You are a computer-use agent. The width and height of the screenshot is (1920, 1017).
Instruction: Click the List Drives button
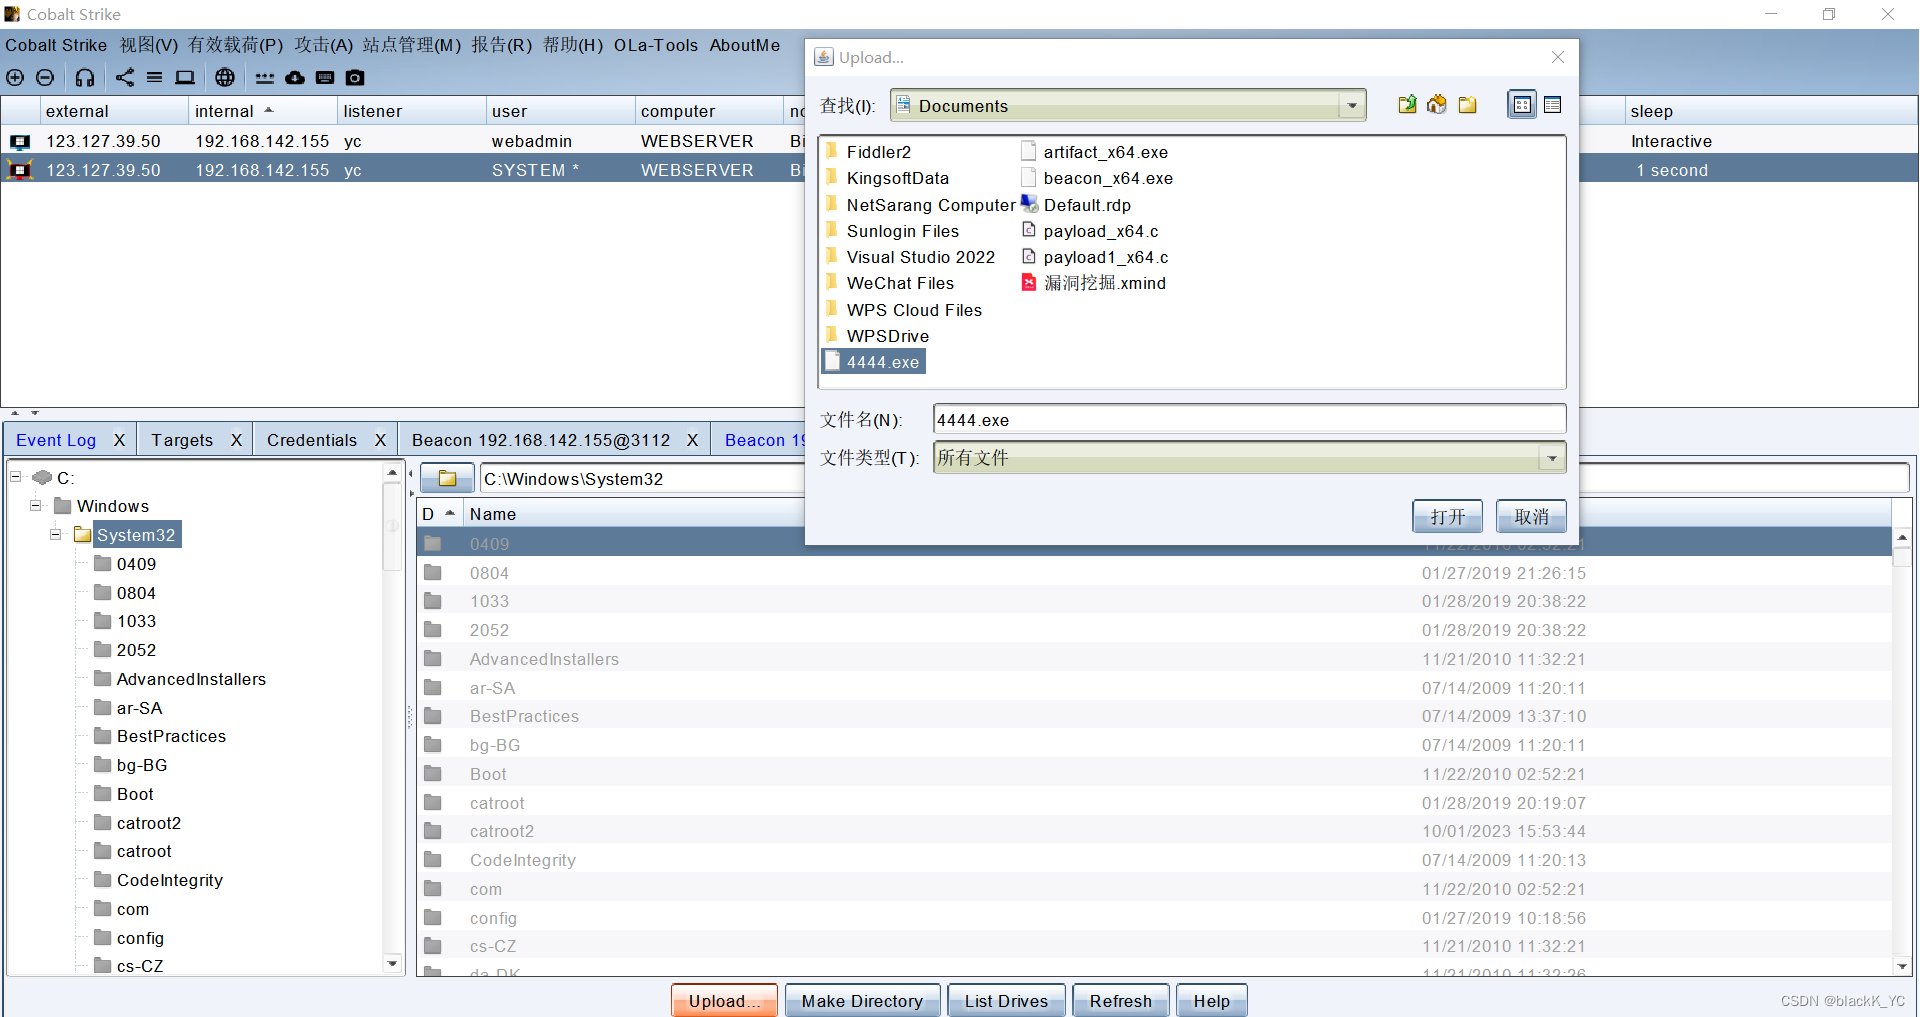[x=1006, y=1001]
